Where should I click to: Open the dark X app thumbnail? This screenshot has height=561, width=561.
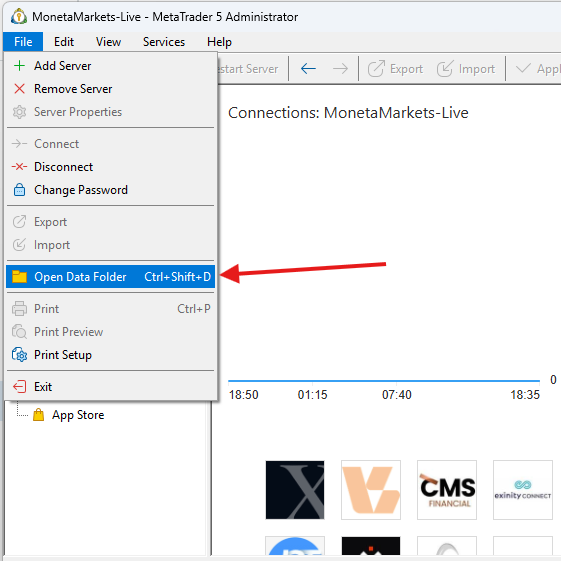click(295, 490)
